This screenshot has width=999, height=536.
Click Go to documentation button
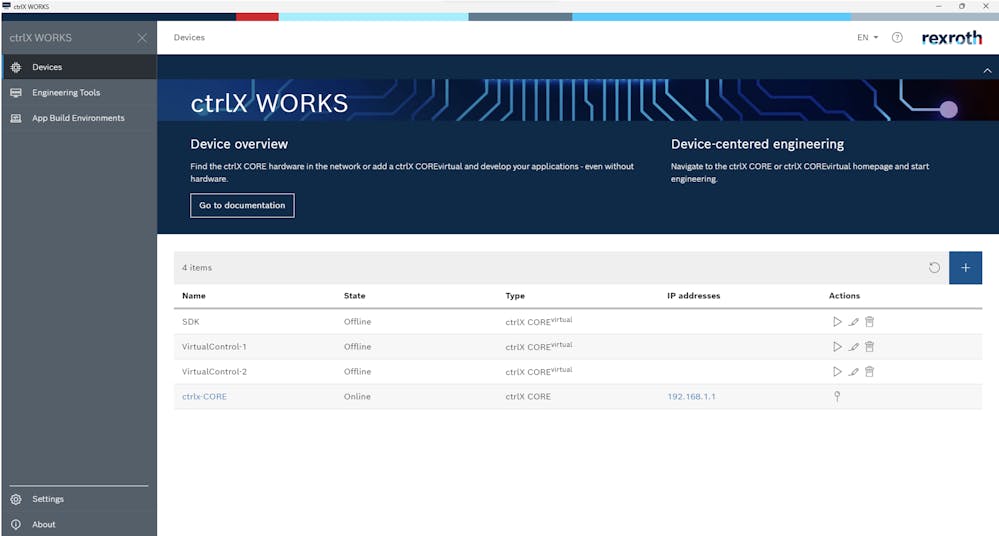(242, 205)
